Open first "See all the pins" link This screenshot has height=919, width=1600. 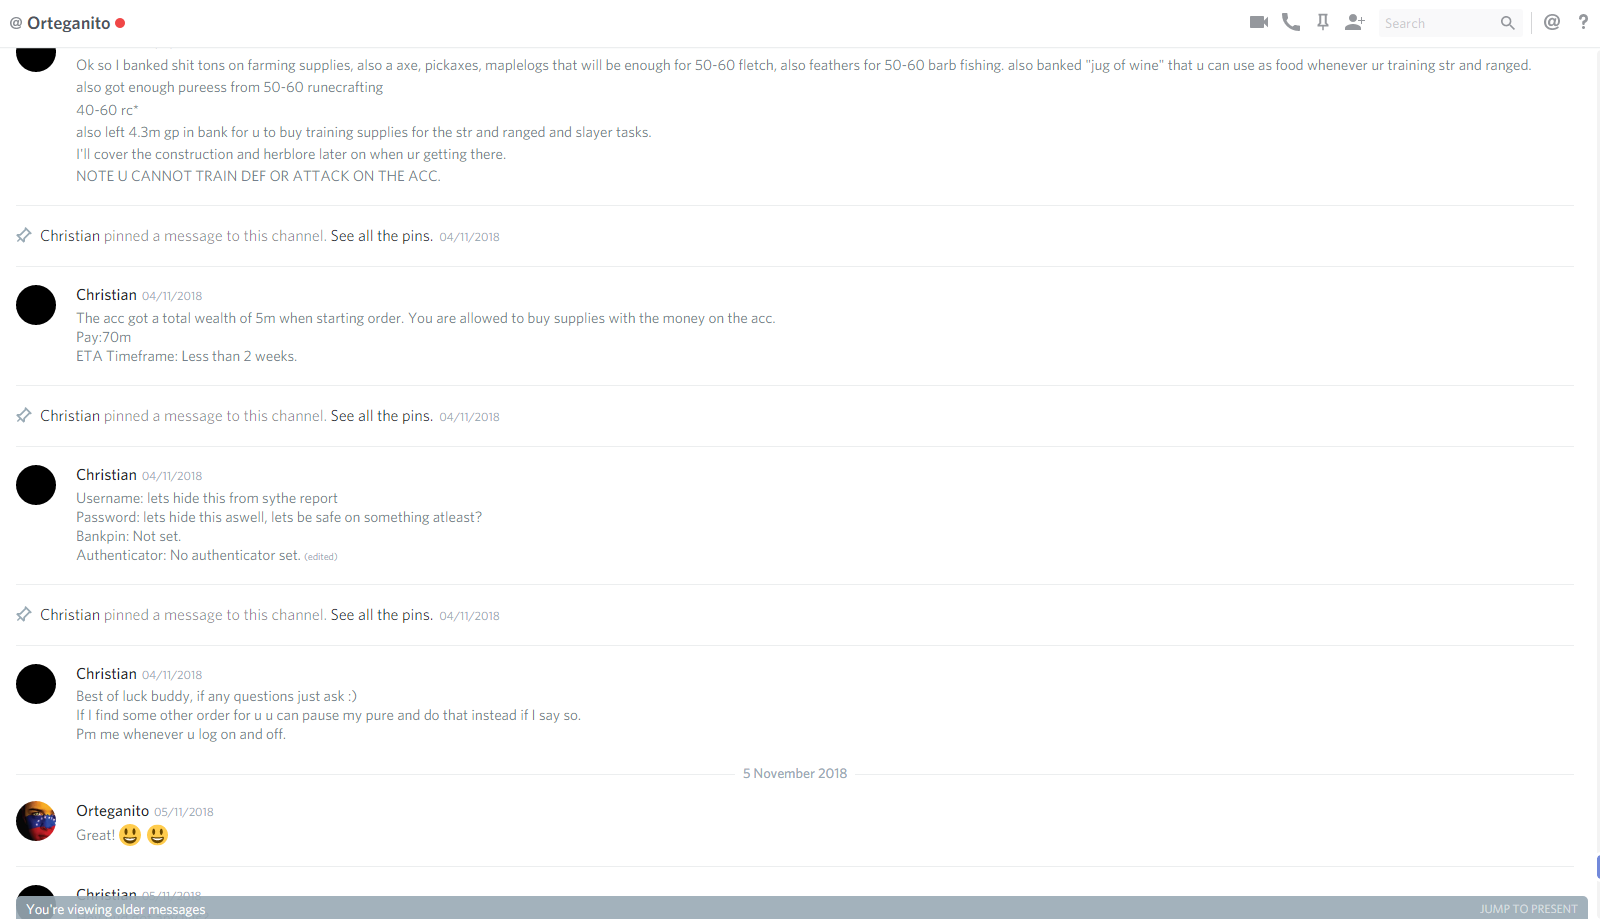point(382,236)
